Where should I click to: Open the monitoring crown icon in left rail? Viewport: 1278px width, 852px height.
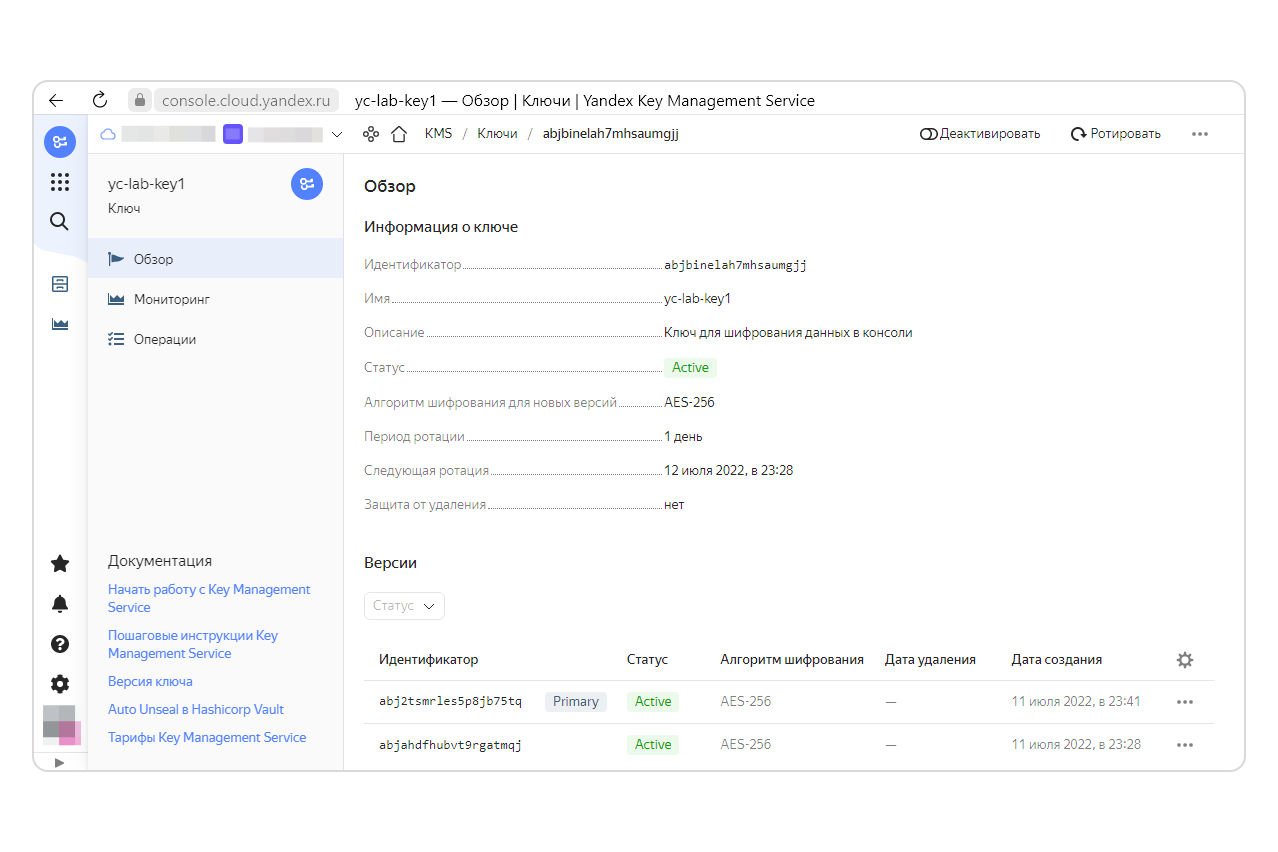[60, 324]
